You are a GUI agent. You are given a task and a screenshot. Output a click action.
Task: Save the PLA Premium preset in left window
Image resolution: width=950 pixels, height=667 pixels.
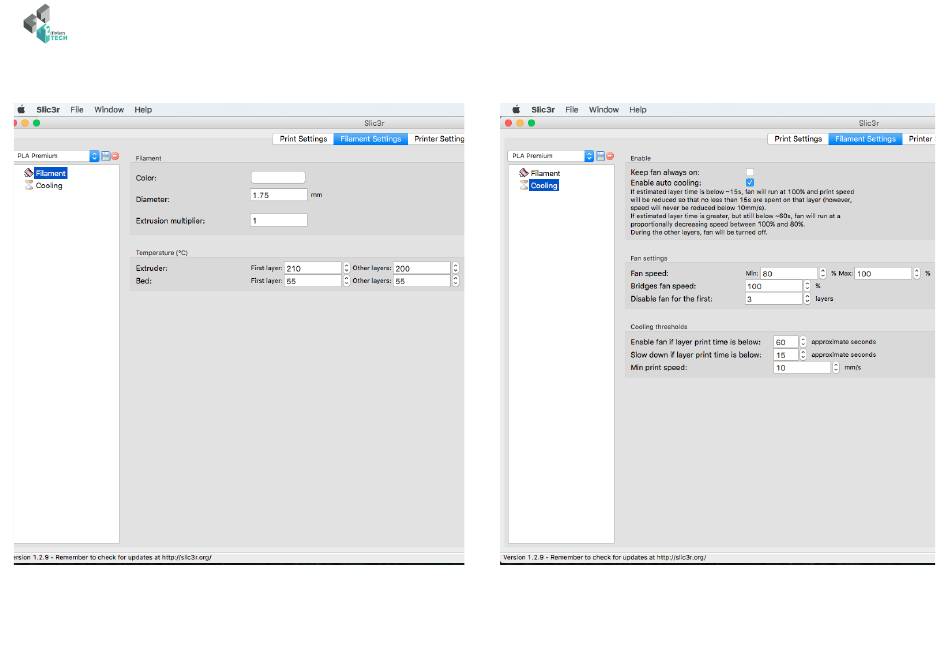point(105,156)
